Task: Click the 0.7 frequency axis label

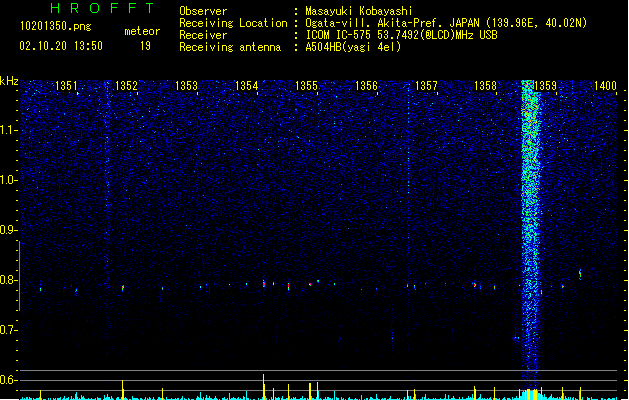Action: click(x=8, y=330)
